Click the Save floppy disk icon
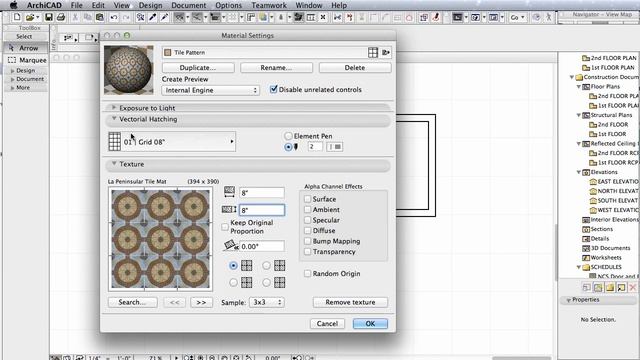 tap(49, 17)
